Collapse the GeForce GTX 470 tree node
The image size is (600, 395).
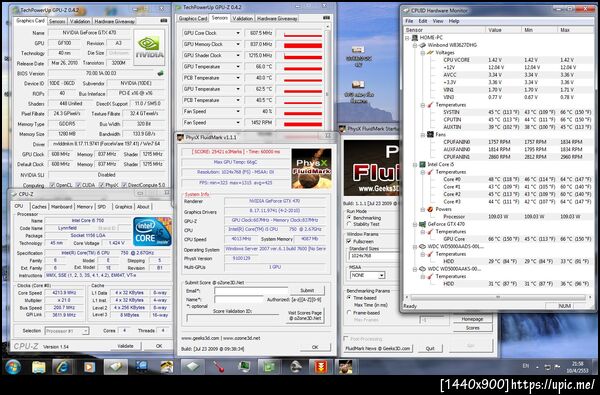(415, 224)
